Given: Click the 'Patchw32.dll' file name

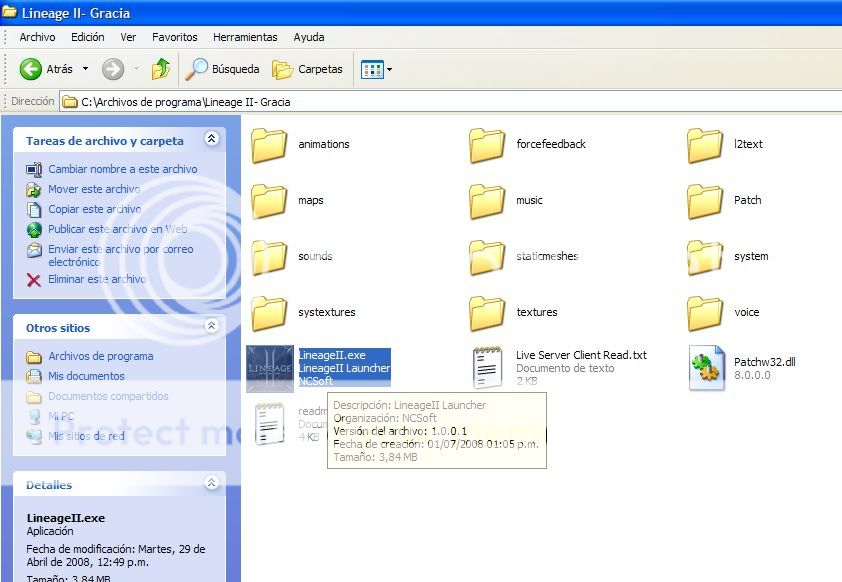Looking at the screenshot, I should 765,362.
